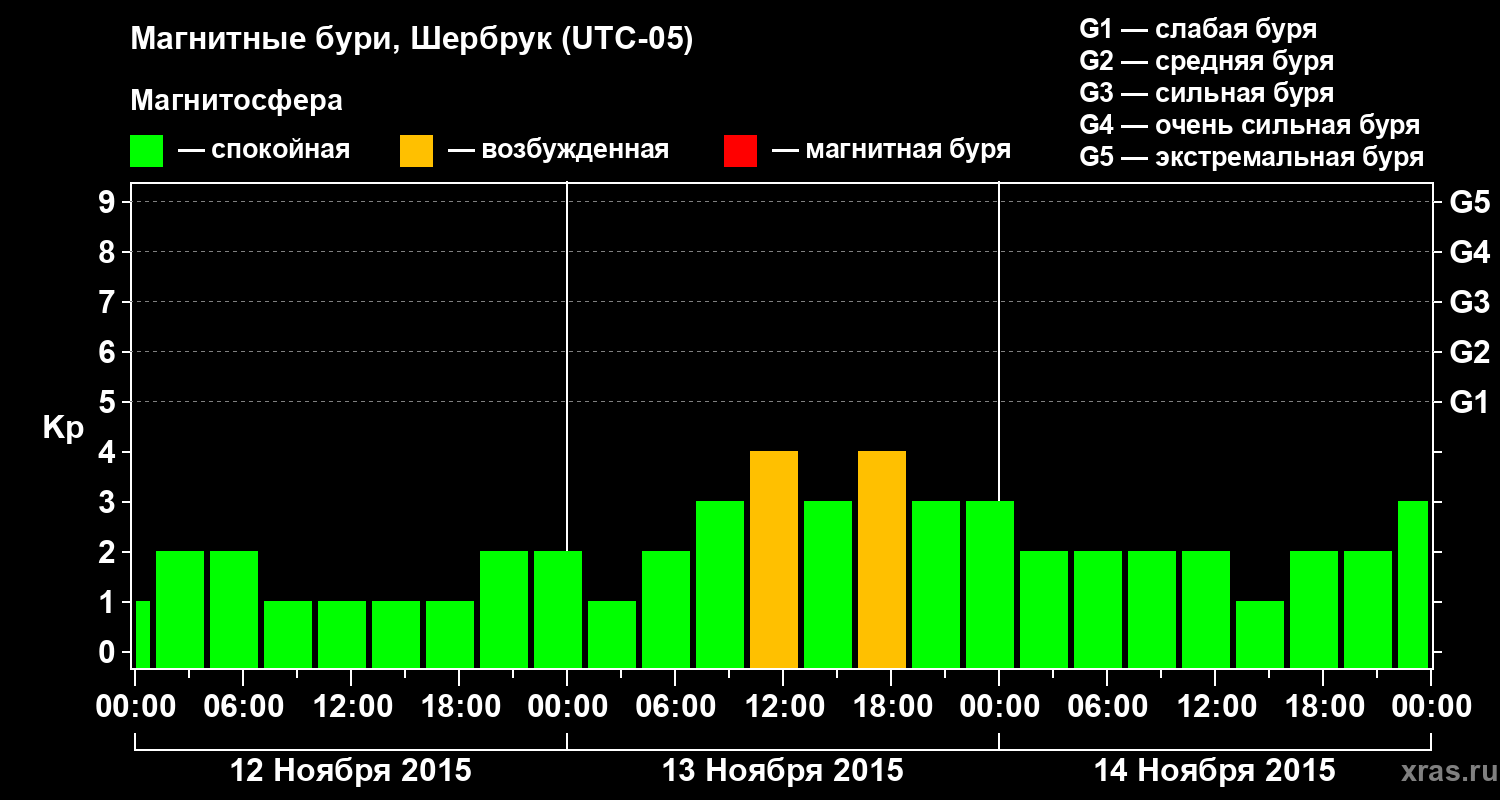Viewport: 1500px width, 800px height.
Task: Click the orange 'возбужденная' legend swatch
Action: (417, 151)
